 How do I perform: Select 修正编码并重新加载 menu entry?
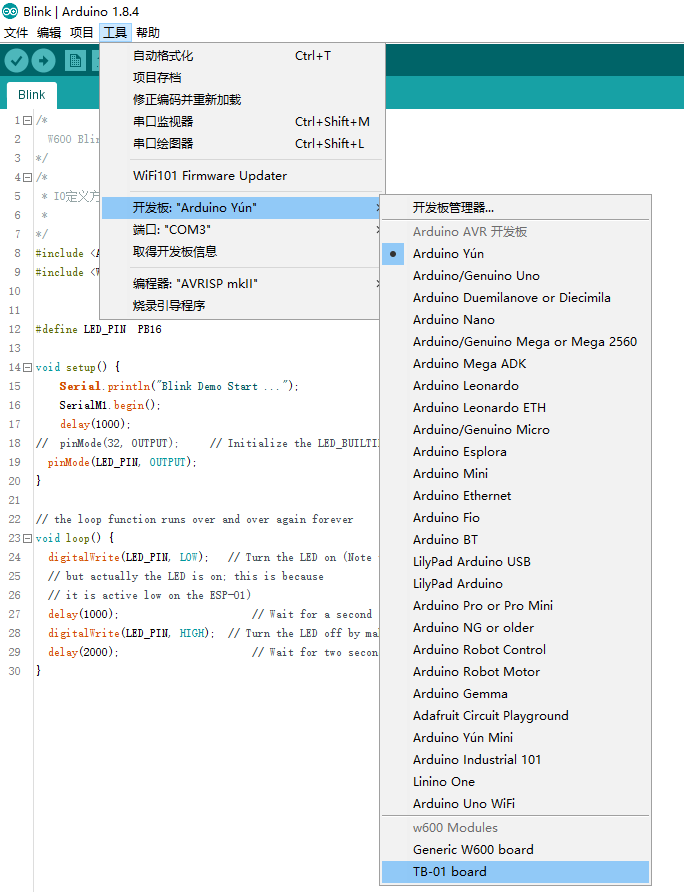tap(242, 100)
